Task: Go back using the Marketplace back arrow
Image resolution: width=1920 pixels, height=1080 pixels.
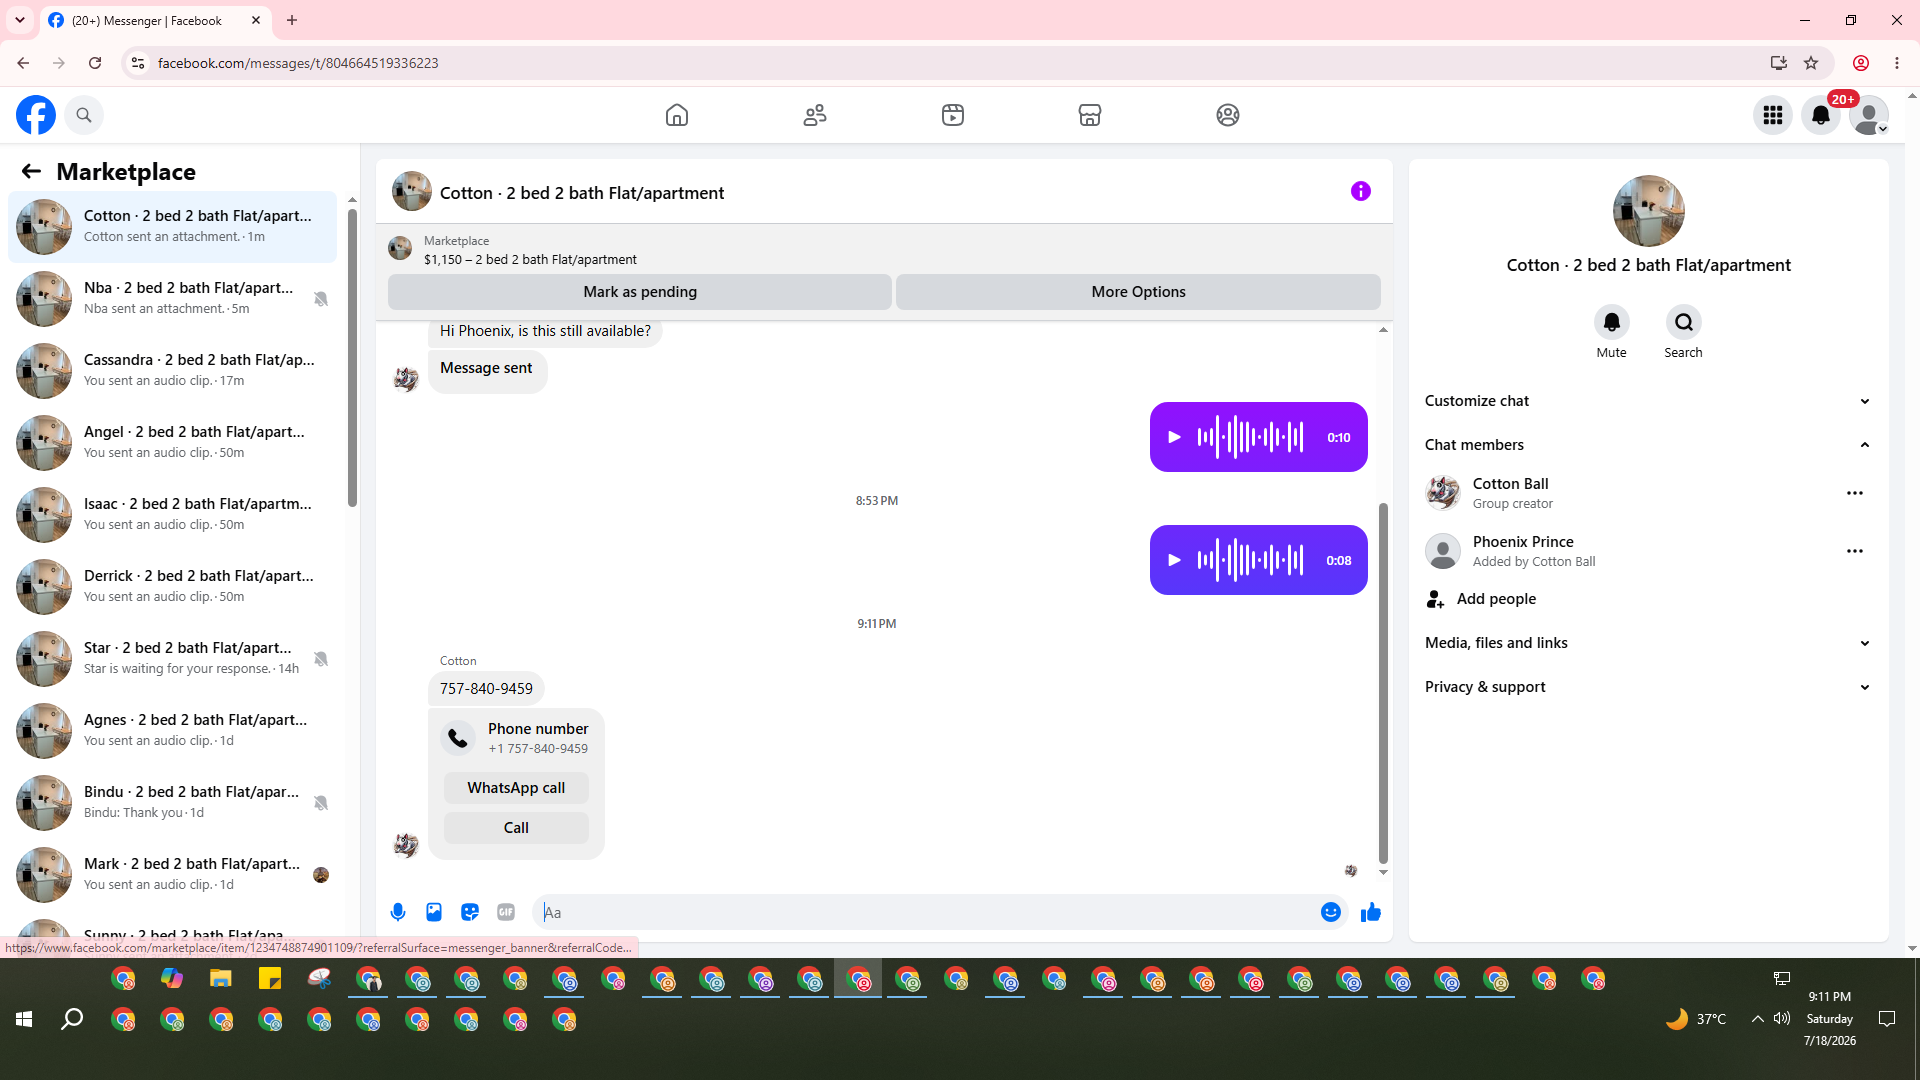Action: (31, 172)
